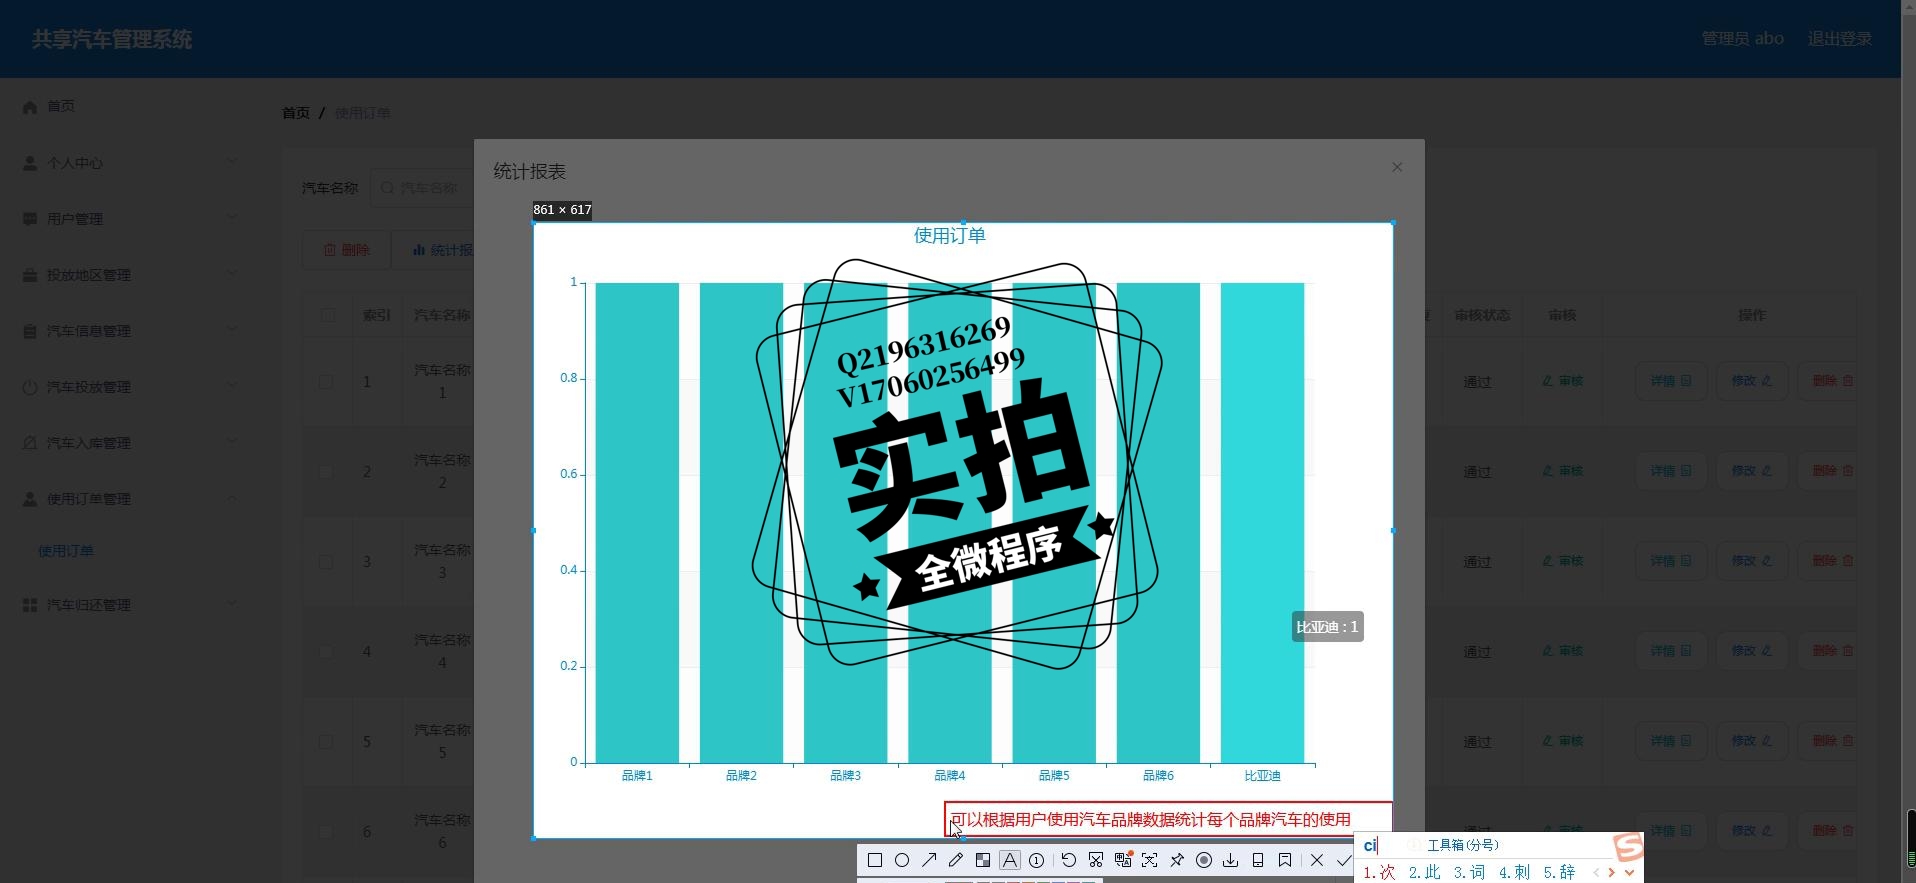This screenshot has width=1916, height=883.
Task: Select the arrow annotation tool
Action: coord(929,860)
